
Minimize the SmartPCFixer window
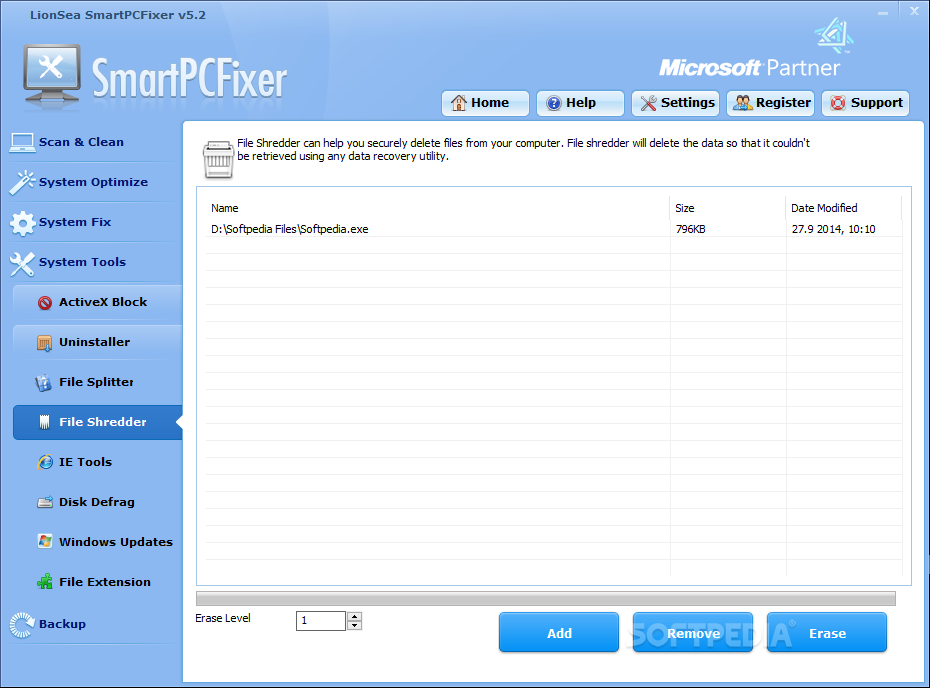click(x=883, y=11)
